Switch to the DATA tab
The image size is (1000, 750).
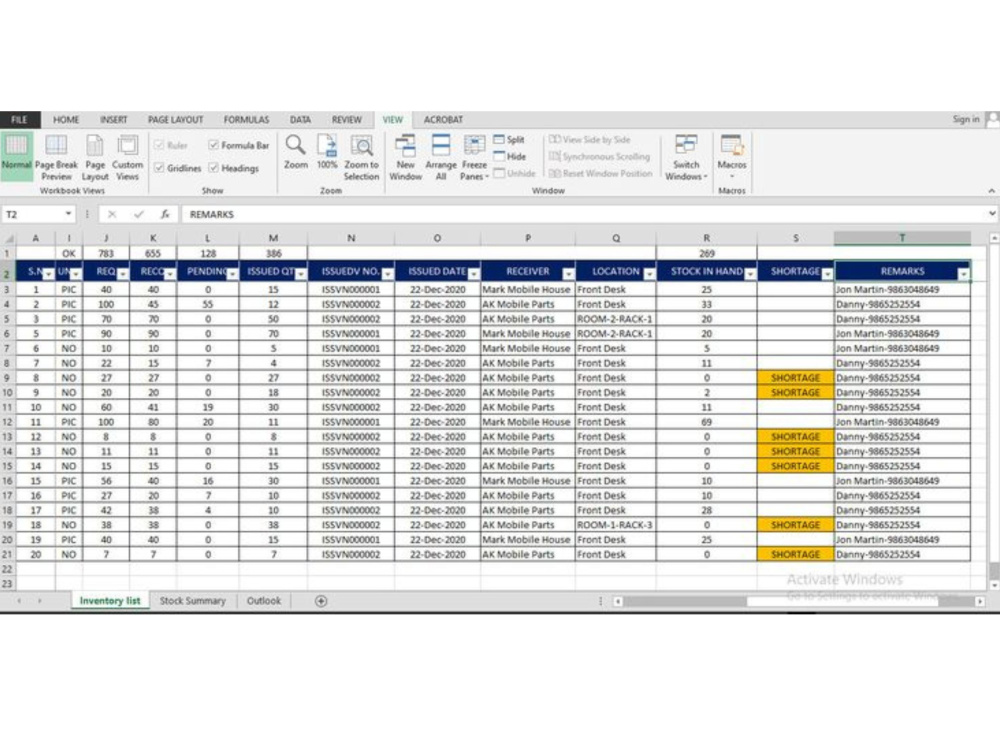coord(300,120)
